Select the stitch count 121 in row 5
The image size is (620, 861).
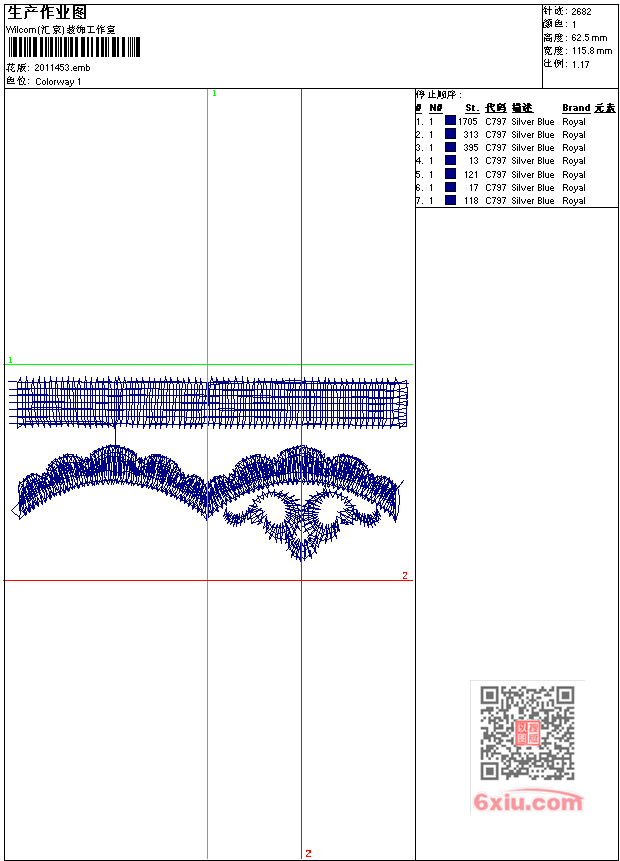[471, 175]
